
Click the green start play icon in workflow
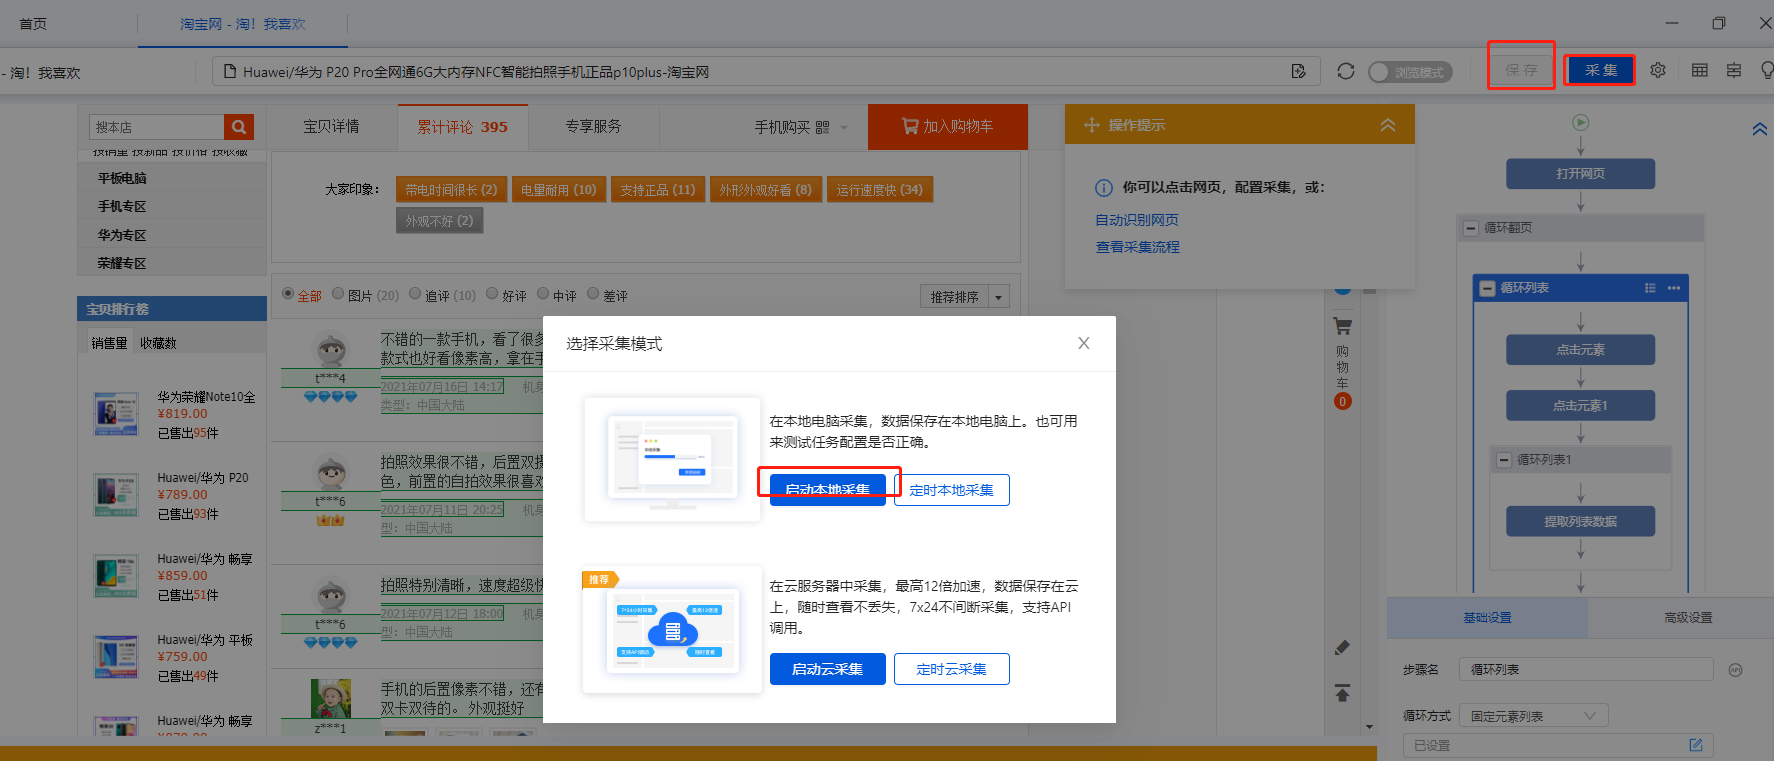[x=1581, y=123]
